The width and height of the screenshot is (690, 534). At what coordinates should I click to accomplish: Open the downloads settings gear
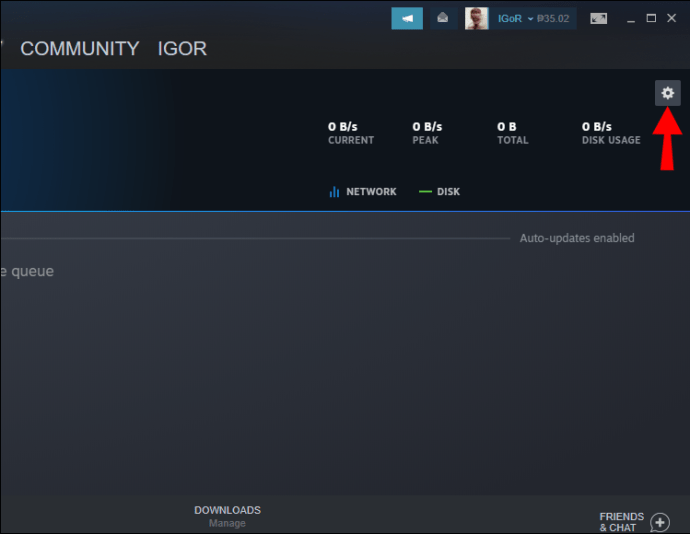point(667,93)
